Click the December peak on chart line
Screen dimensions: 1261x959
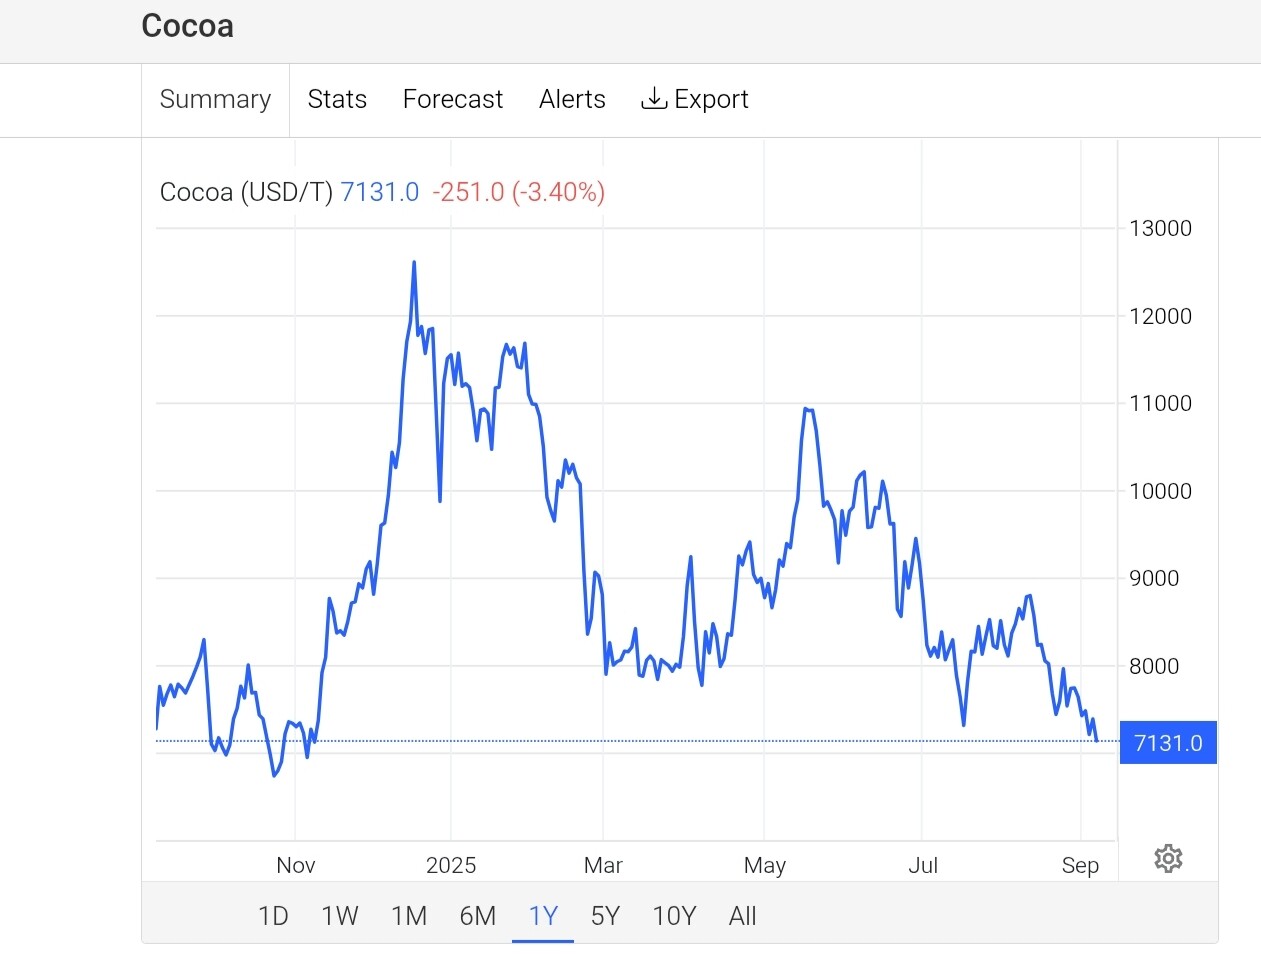point(414,263)
